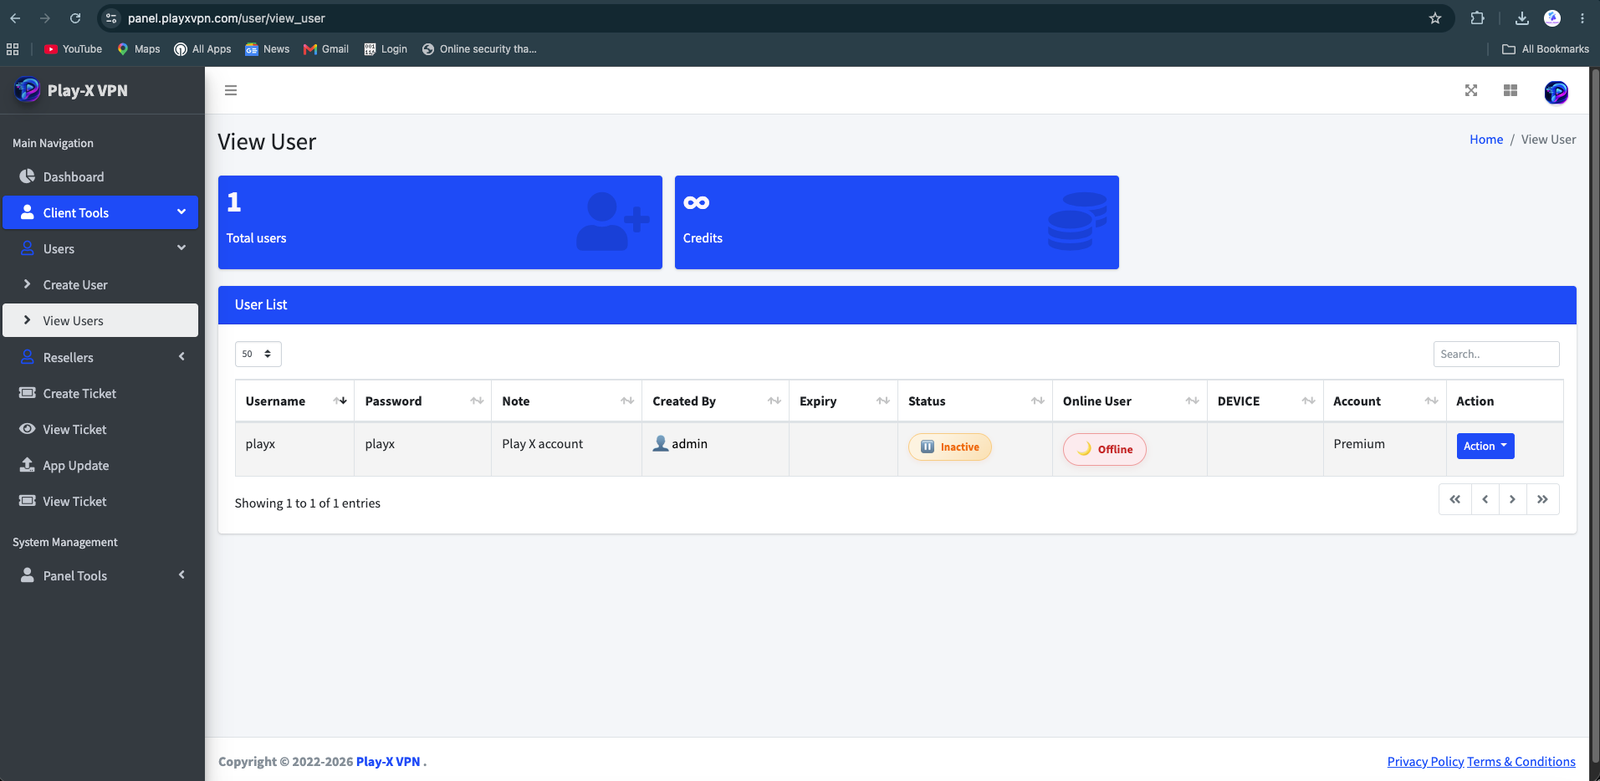Viewport: 1600px width, 781px height.
Task: Click the address bar URL
Action: [x=226, y=18]
